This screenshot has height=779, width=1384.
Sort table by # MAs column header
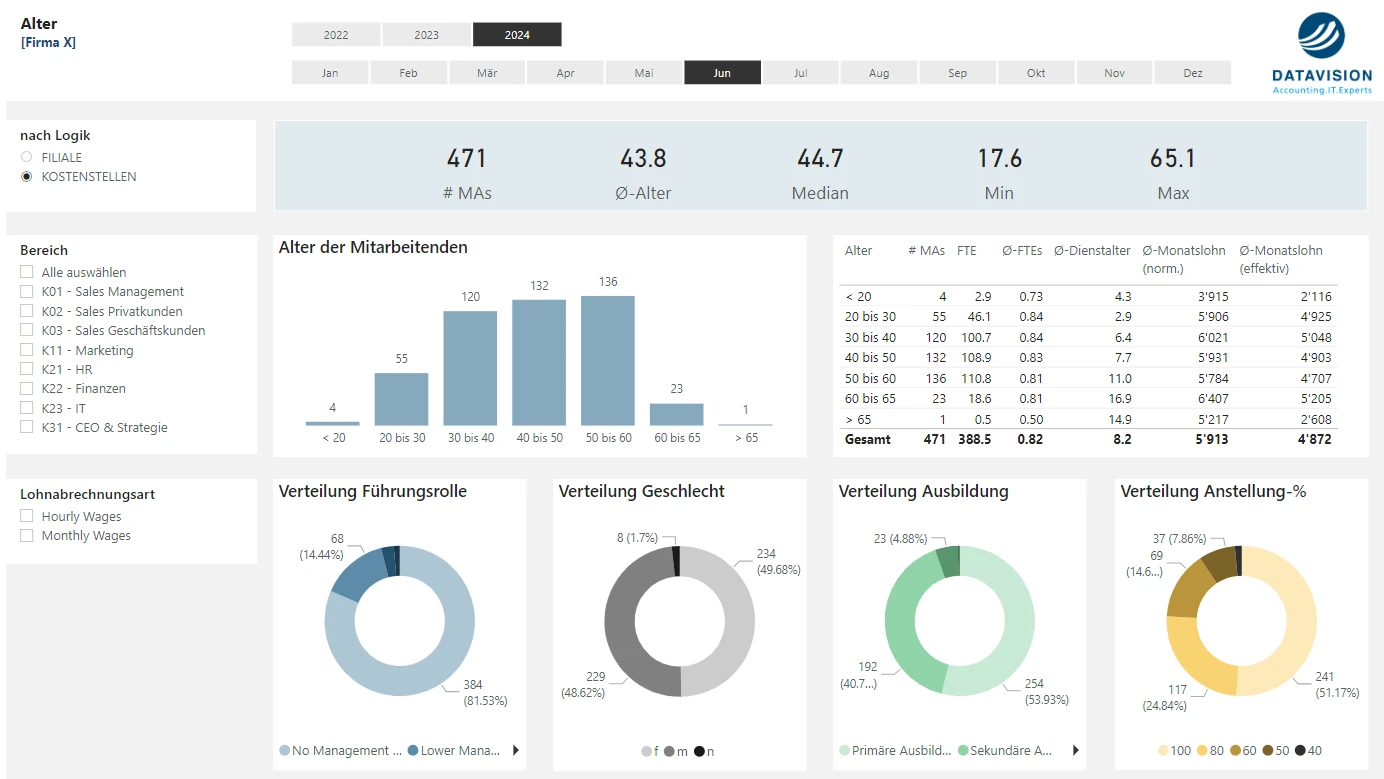[926, 251]
